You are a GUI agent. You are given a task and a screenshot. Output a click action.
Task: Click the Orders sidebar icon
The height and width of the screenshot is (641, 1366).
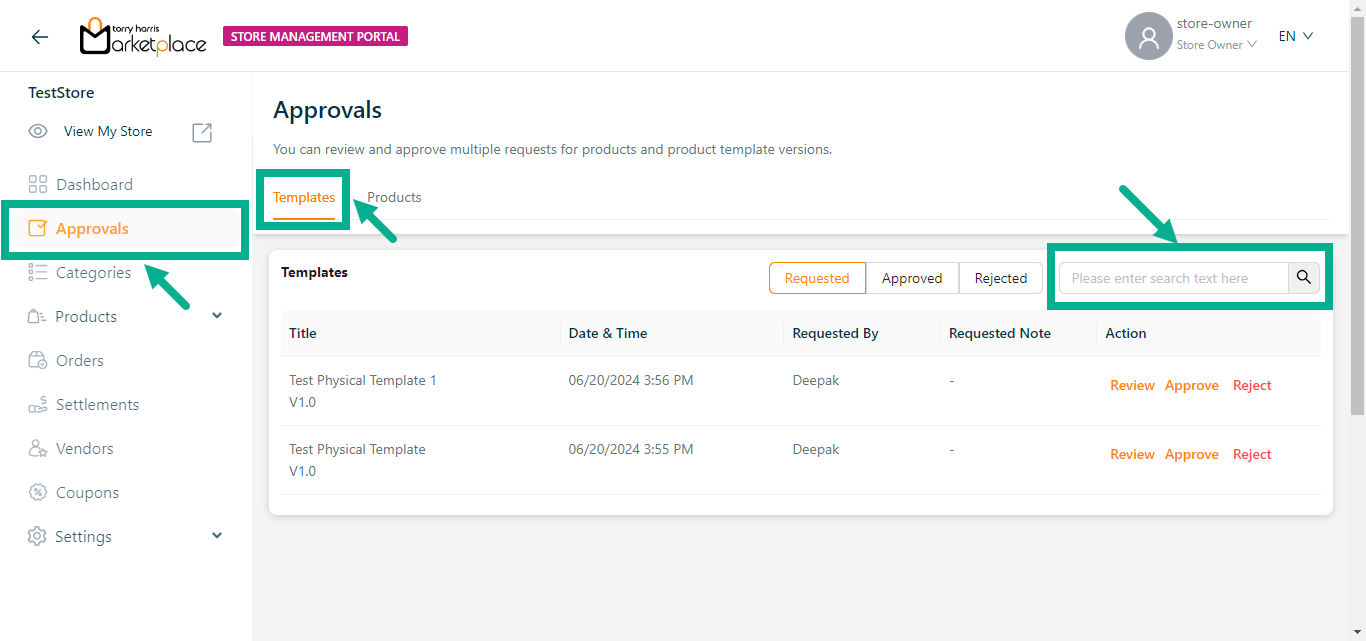click(38, 360)
